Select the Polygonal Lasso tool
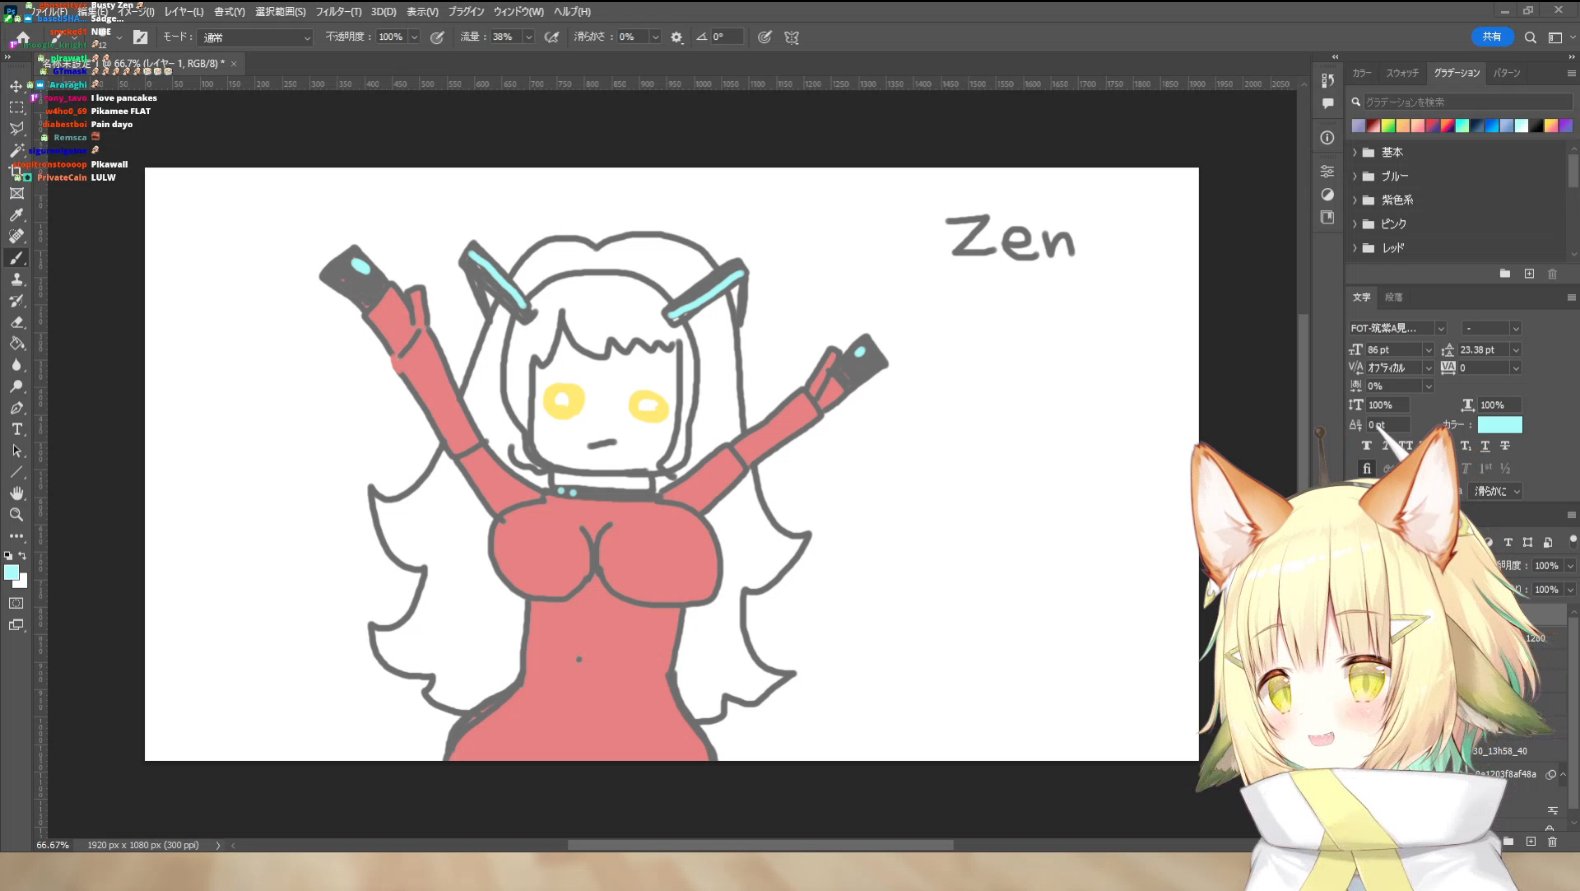 tap(17, 129)
